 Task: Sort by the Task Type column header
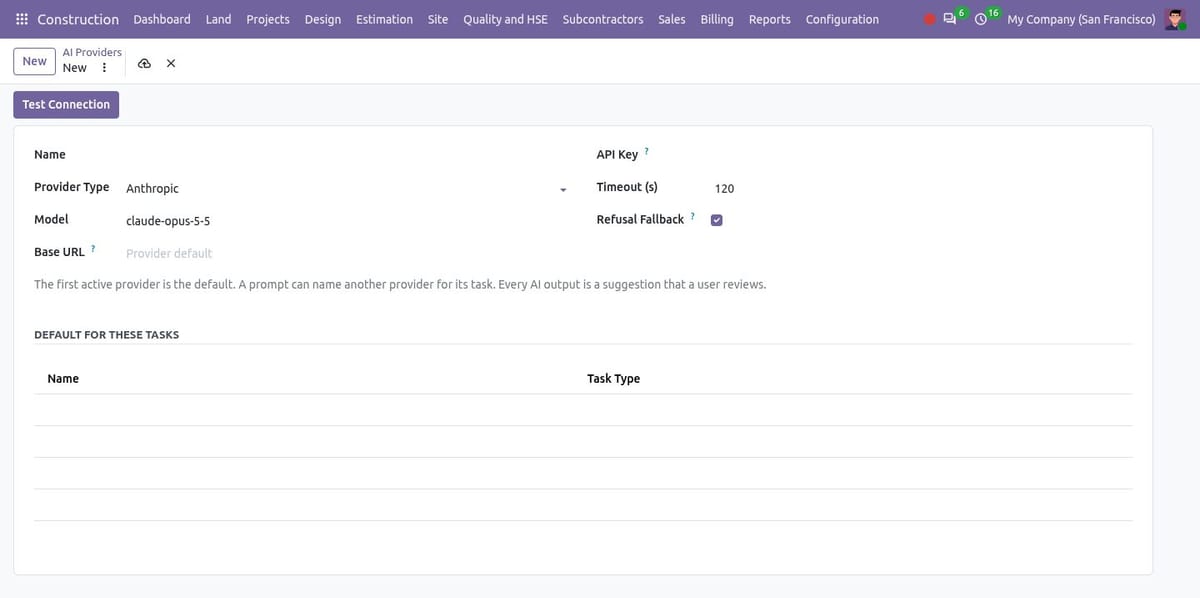(613, 379)
